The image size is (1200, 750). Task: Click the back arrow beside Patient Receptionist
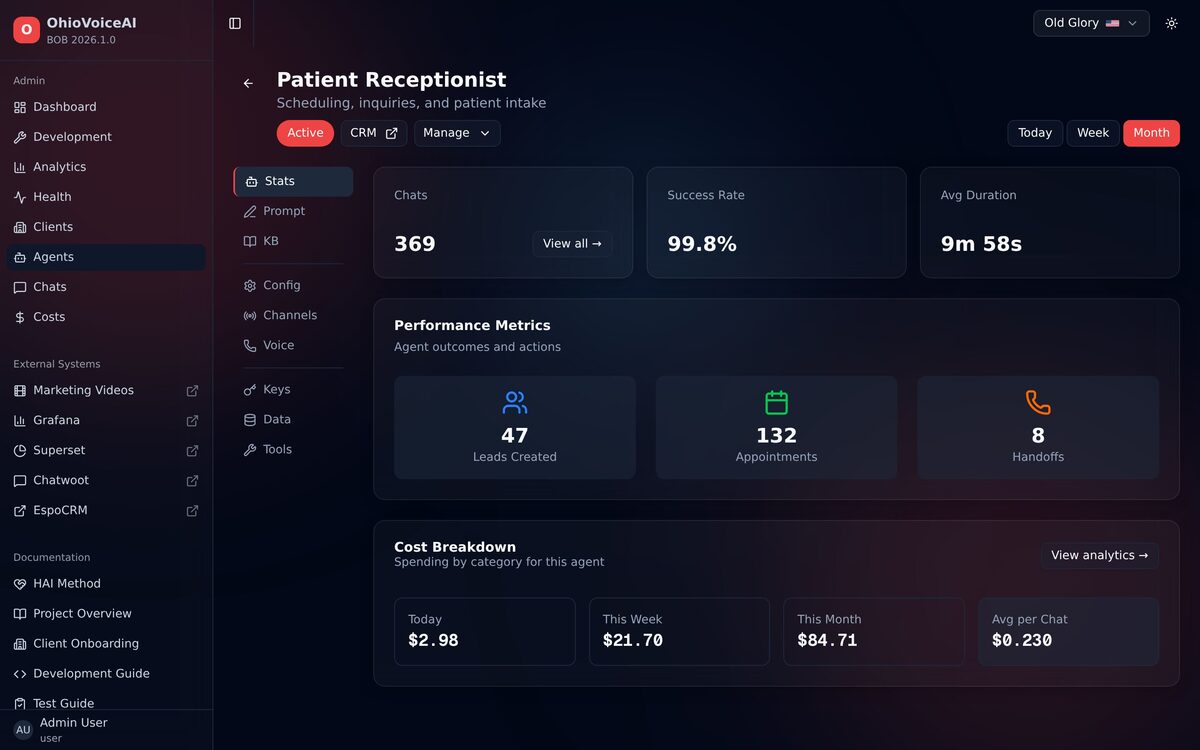(x=248, y=83)
